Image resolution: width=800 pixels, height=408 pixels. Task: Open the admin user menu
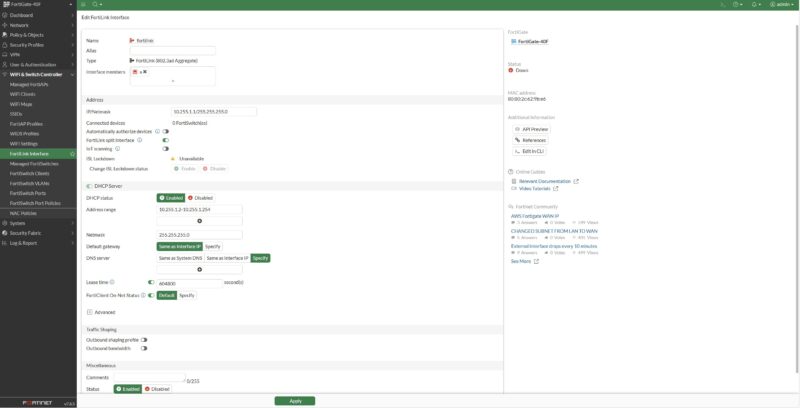(x=783, y=5)
